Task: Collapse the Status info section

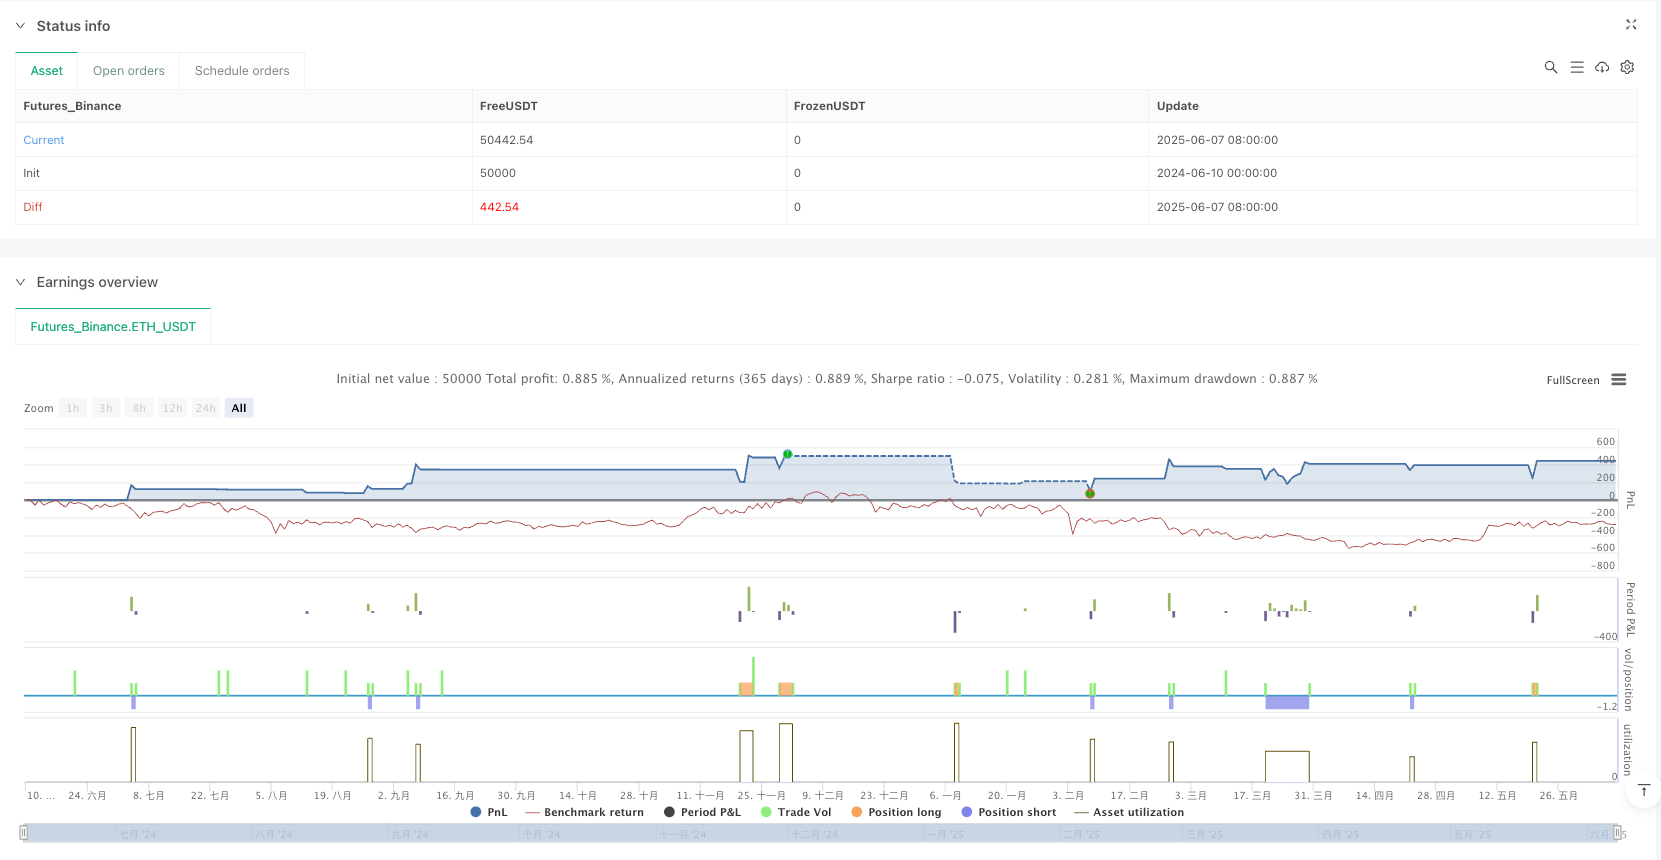Action: coord(20,26)
